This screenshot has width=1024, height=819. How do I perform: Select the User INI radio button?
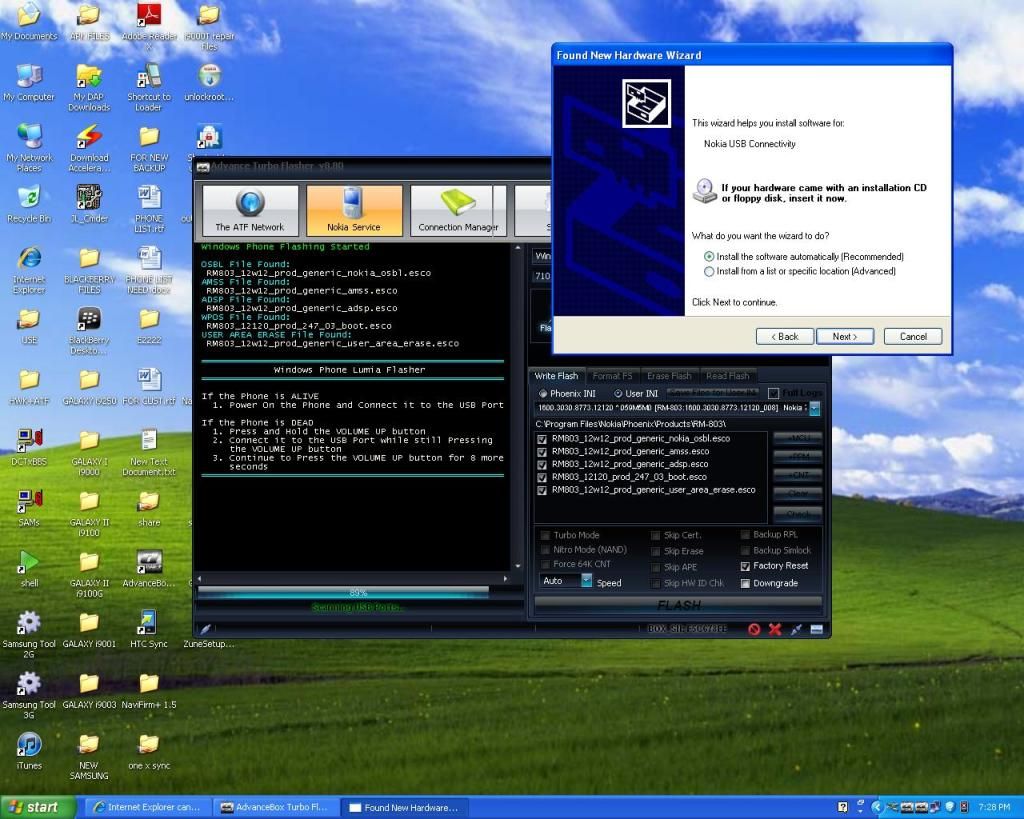618,394
